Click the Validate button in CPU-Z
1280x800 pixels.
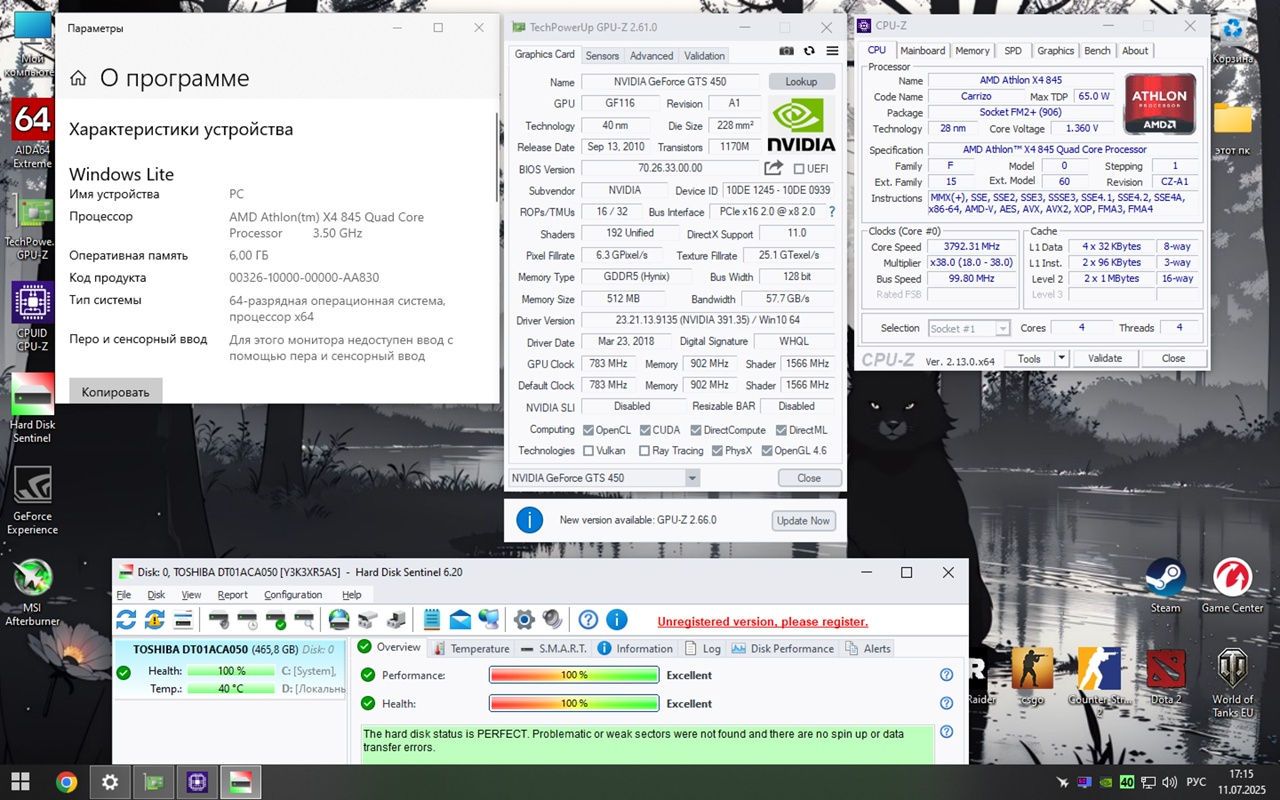point(1105,358)
